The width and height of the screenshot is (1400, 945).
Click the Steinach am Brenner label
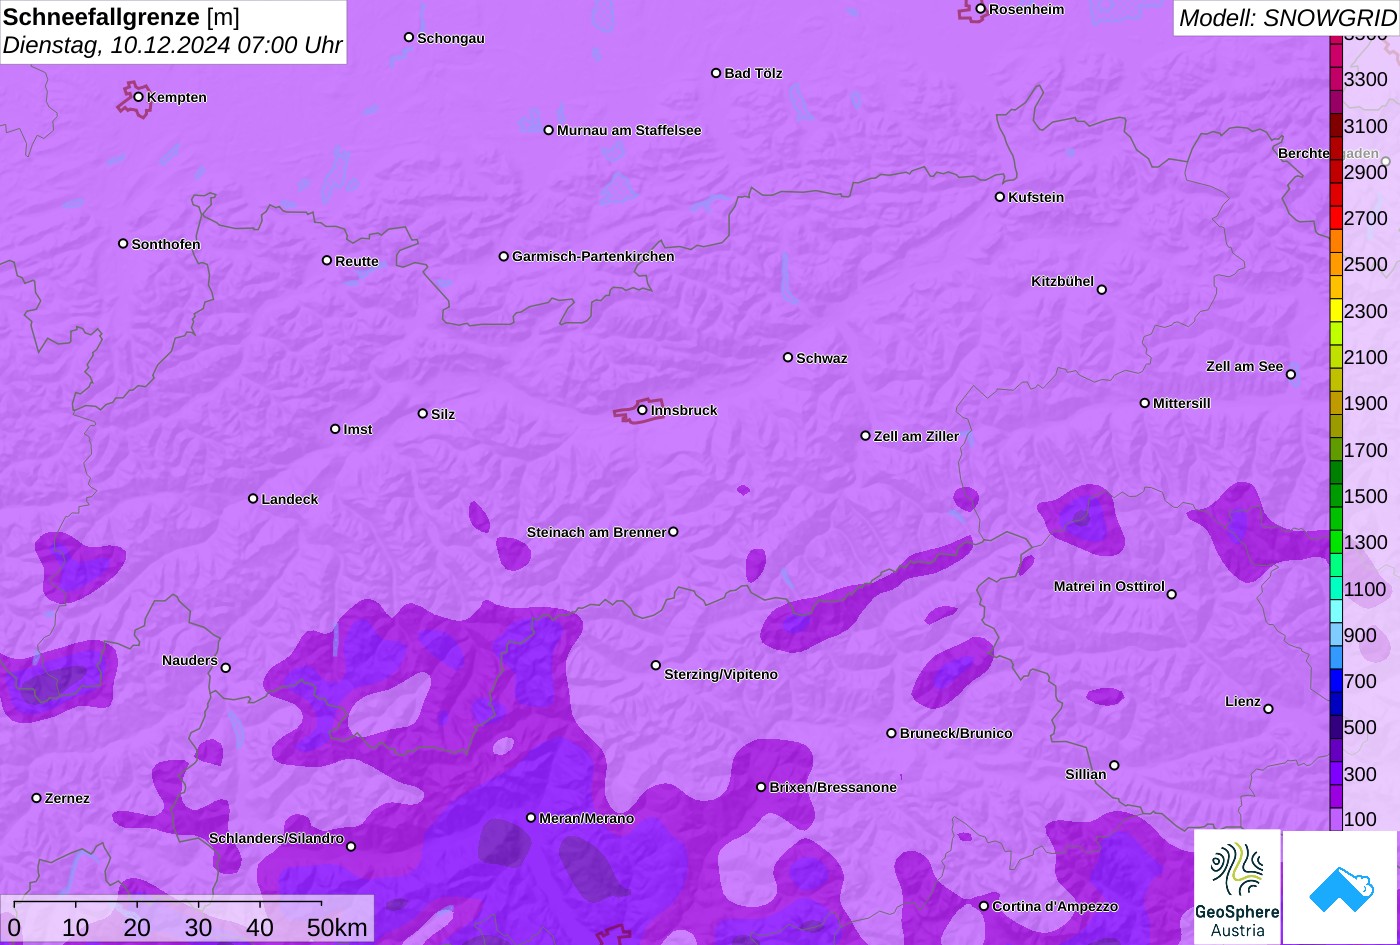pyautogui.click(x=596, y=532)
